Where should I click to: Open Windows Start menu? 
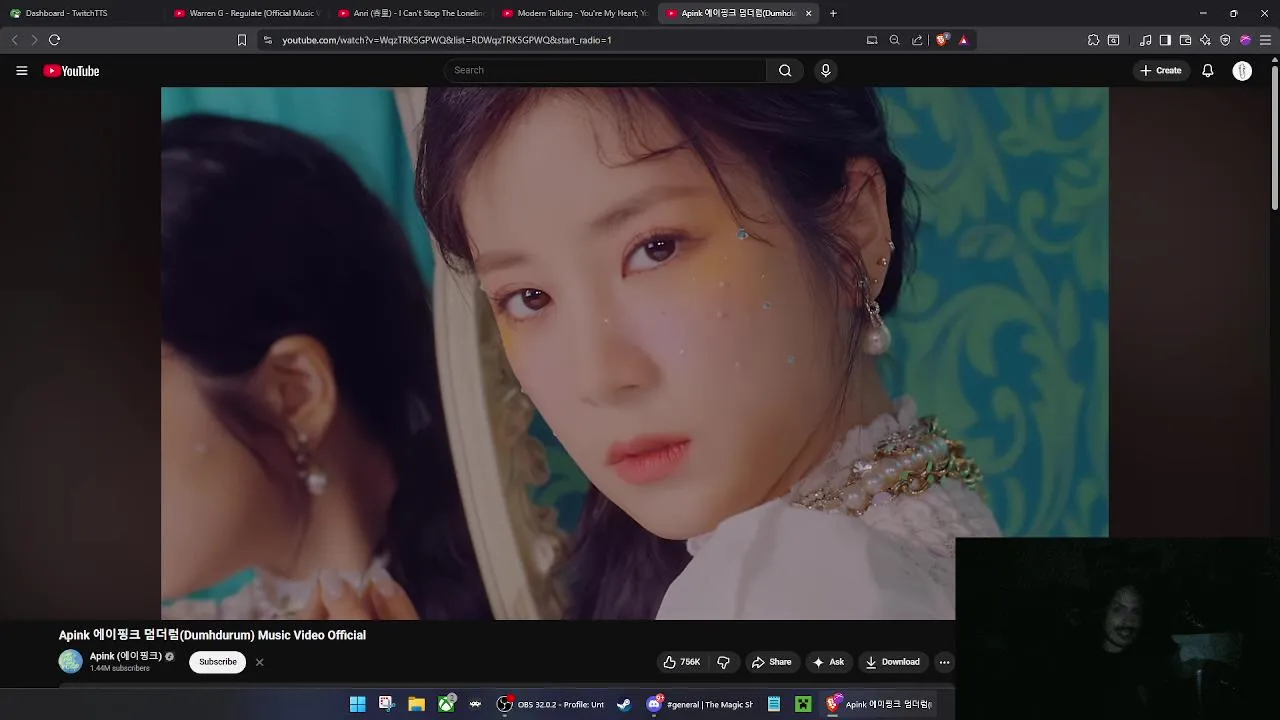(x=357, y=704)
